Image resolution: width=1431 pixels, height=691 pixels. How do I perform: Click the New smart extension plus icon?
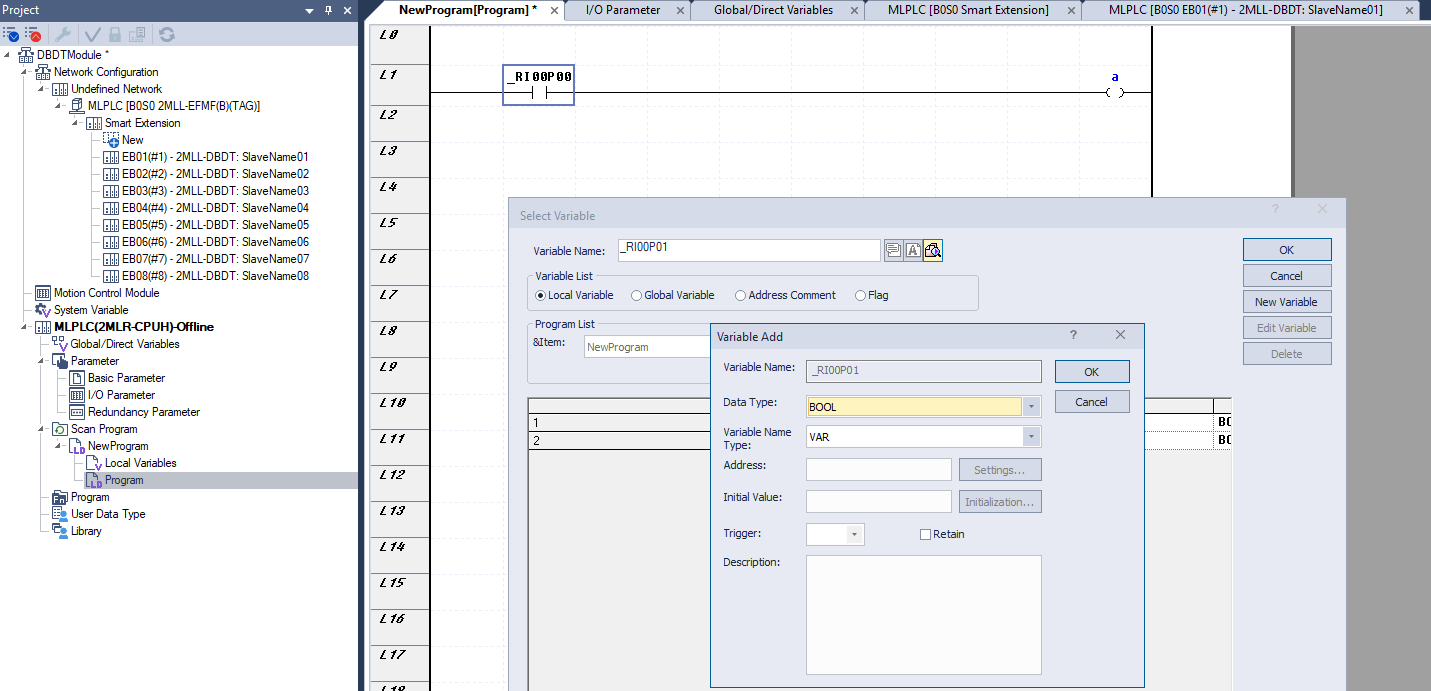pyautogui.click(x=111, y=140)
